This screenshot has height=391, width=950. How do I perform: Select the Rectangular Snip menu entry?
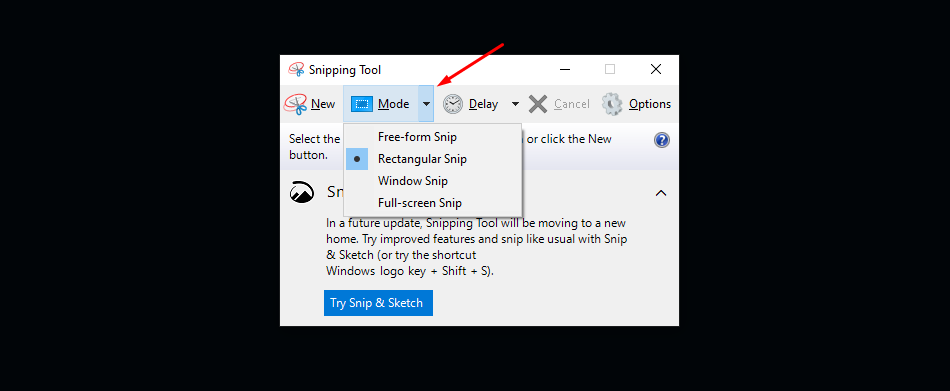(x=433, y=159)
